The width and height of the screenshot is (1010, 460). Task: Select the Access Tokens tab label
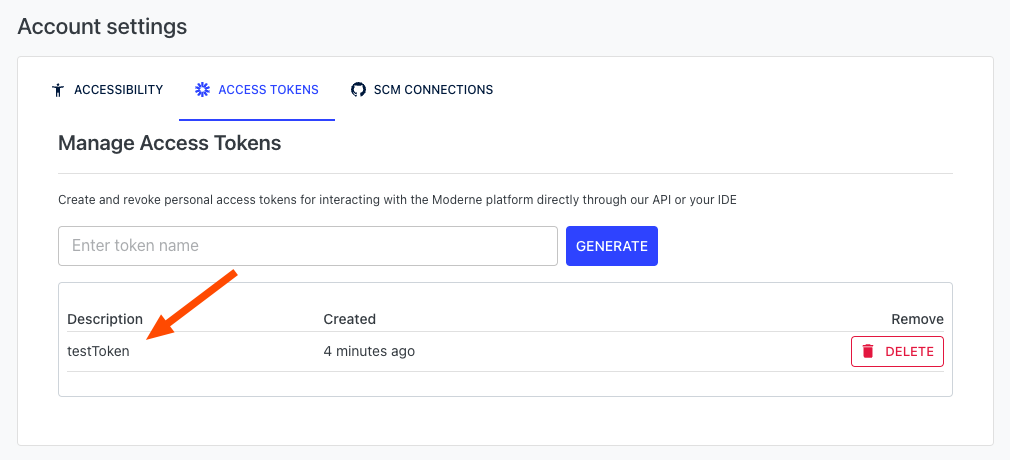[268, 90]
